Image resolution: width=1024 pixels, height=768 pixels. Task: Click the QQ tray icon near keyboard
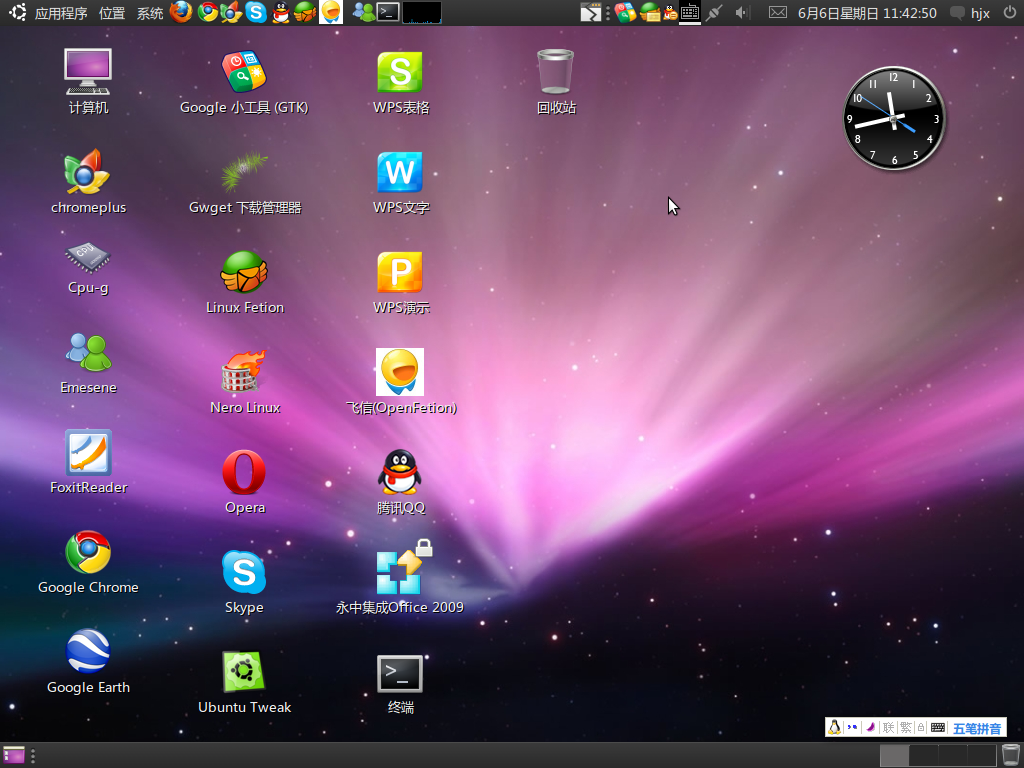point(670,12)
